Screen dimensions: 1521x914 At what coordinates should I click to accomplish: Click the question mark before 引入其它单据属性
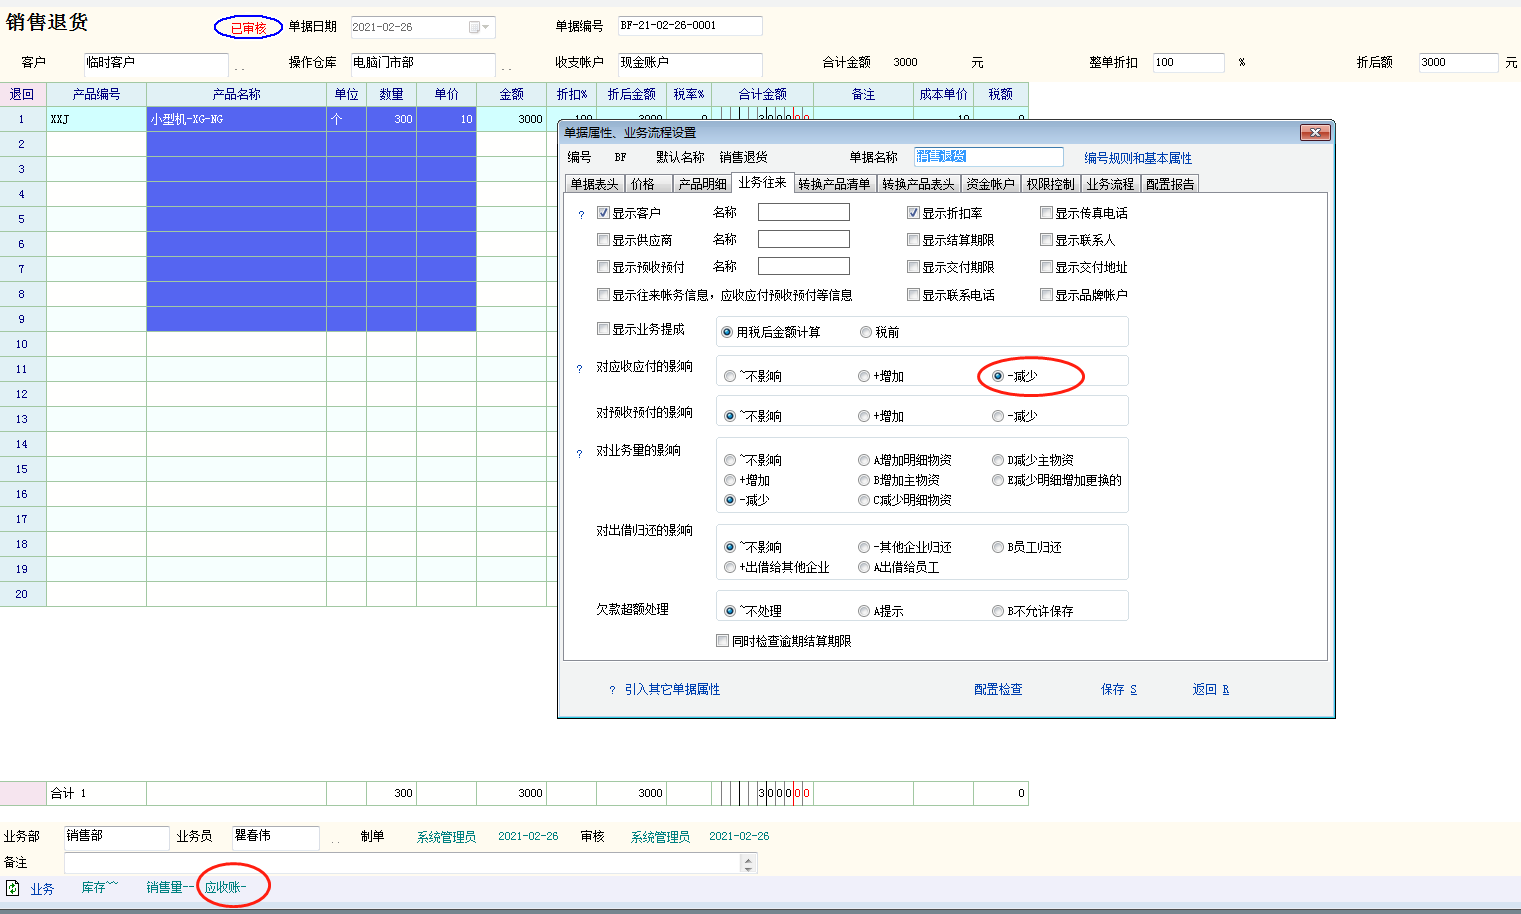pyautogui.click(x=612, y=690)
